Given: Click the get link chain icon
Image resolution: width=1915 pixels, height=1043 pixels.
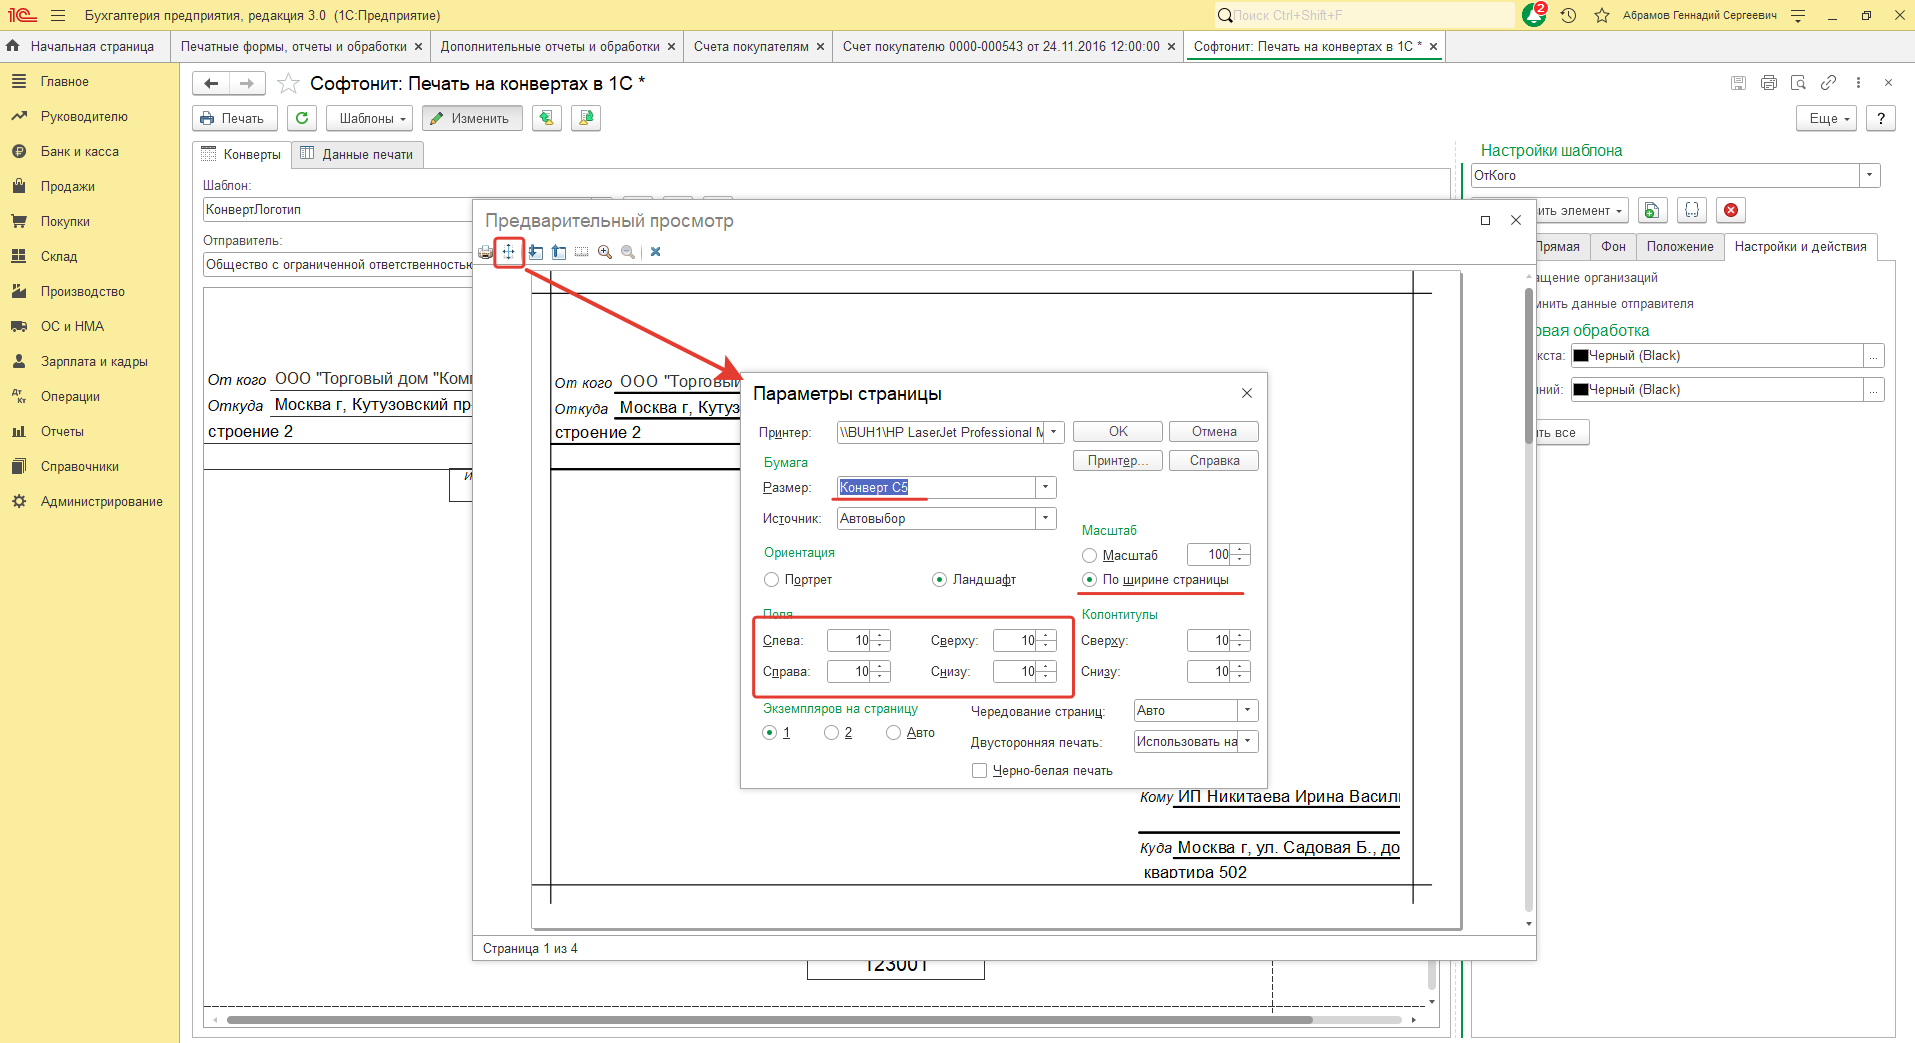Looking at the screenshot, I should [1828, 83].
